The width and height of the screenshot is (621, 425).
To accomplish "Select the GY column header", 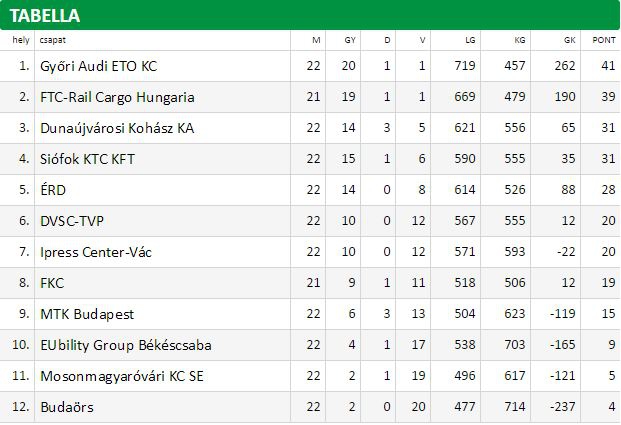I will pyautogui.click(x=350, y=40).
